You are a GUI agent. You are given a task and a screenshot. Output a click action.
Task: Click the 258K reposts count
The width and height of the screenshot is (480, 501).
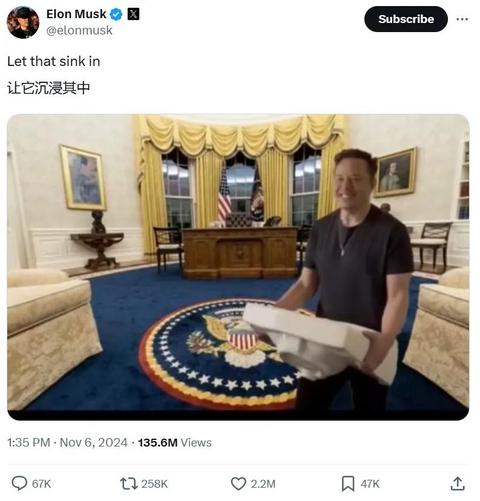click(x=154, y=484)
